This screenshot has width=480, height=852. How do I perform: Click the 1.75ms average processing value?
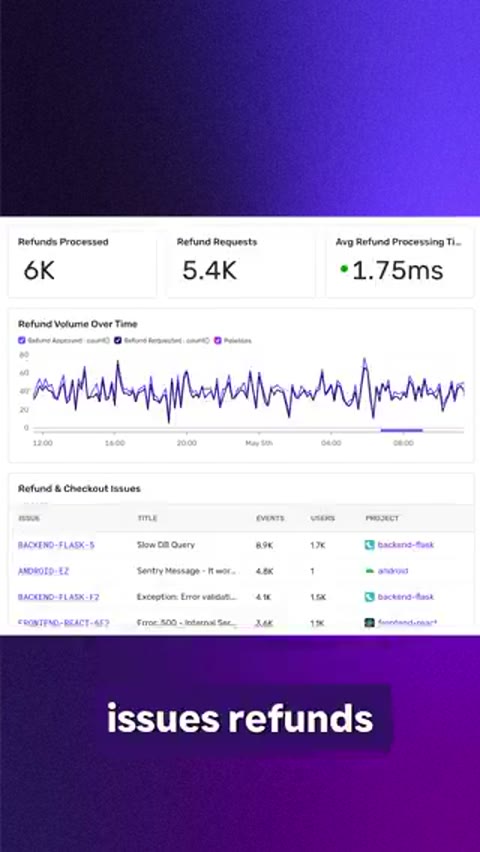(398, 271)
